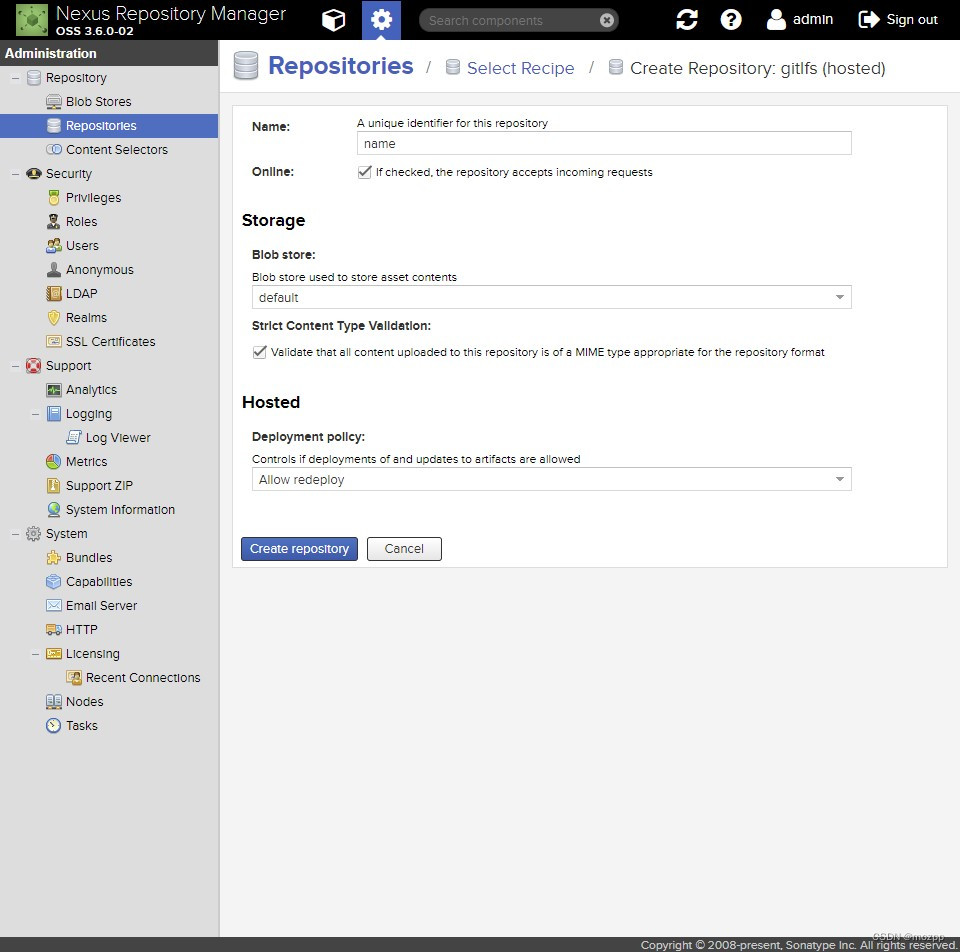Viewport: 960px width, 952px height.
Task: Click the Create repository button
Action: point(299,549)
